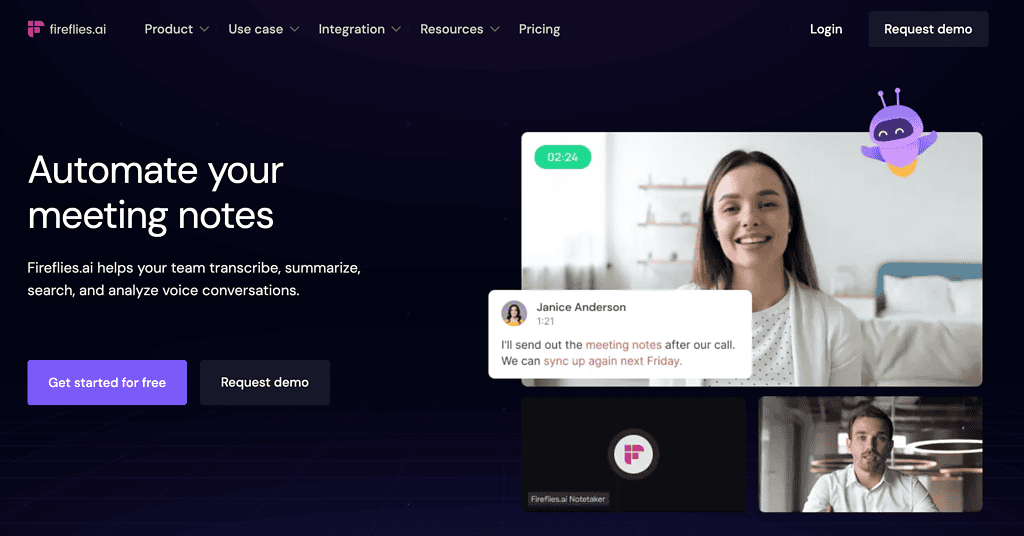
Task: Click the Login link
Action: (826, 29)
